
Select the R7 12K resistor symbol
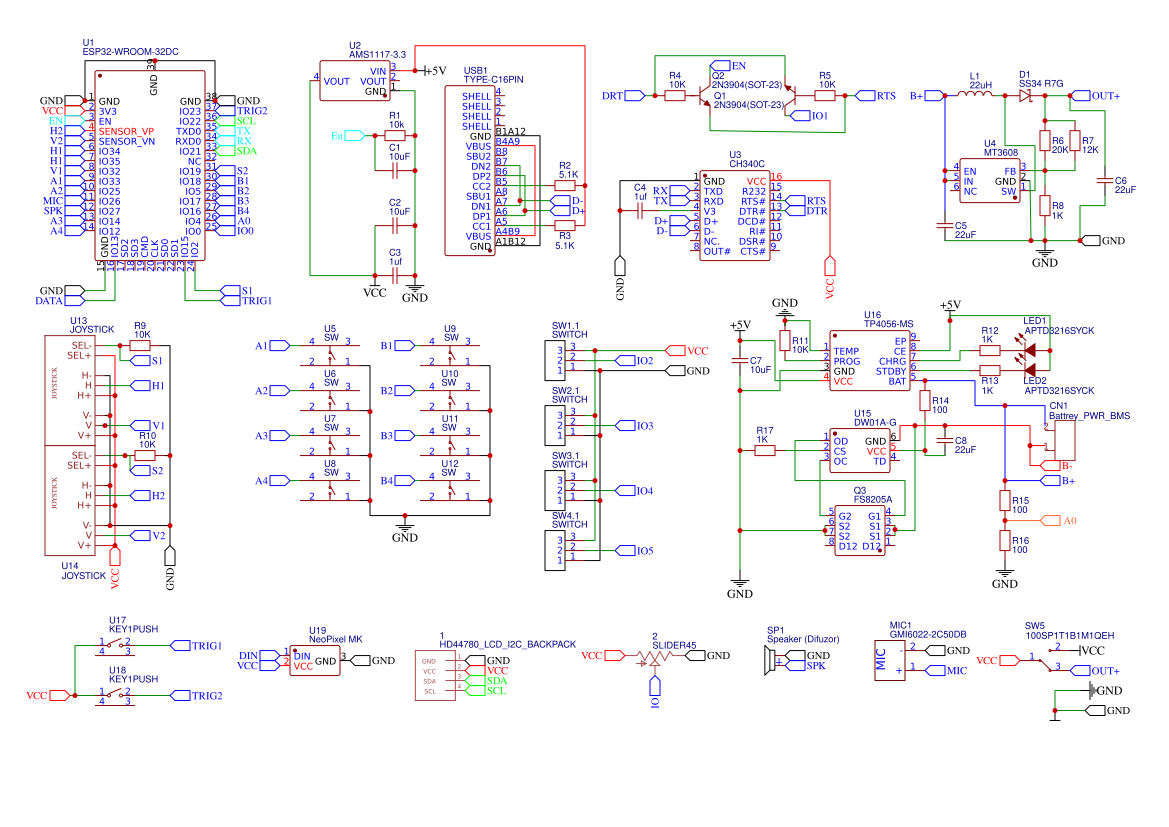tap(1074, 141)
